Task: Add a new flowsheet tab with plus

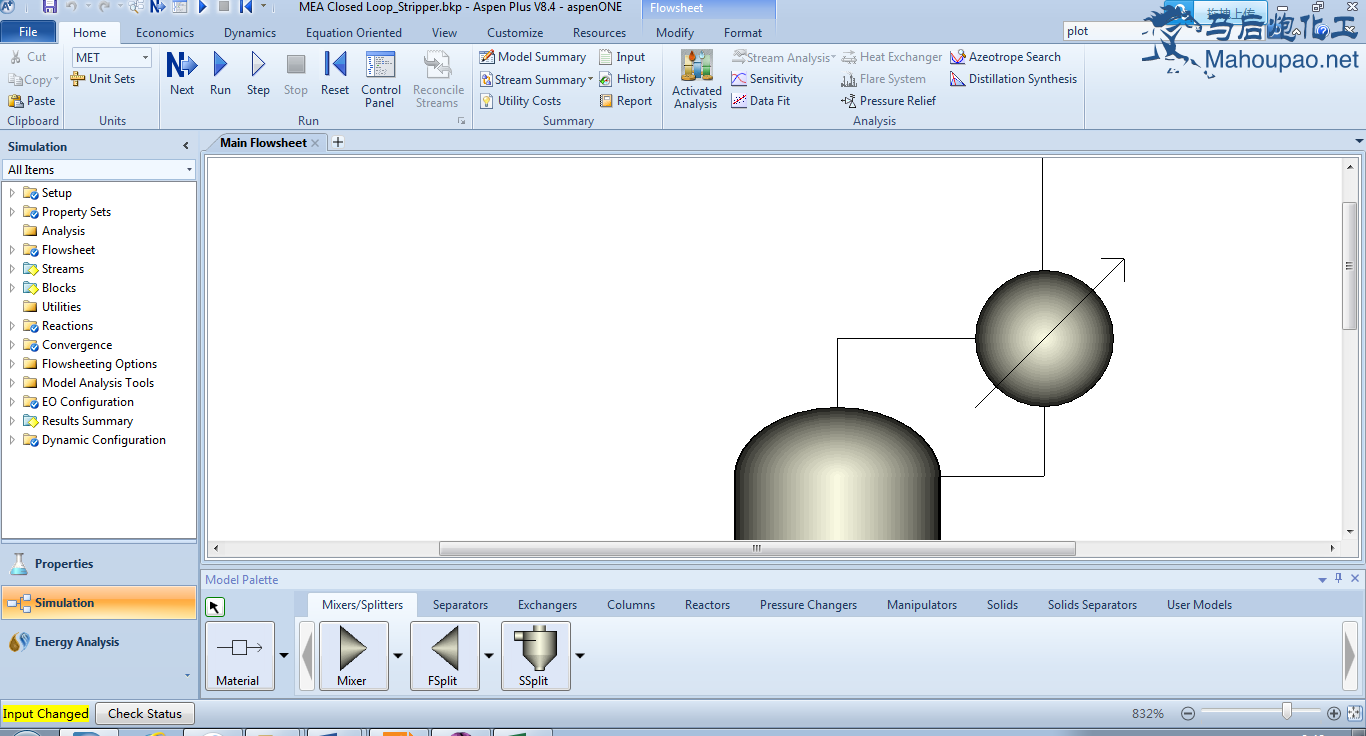Action: coord(338,142)
